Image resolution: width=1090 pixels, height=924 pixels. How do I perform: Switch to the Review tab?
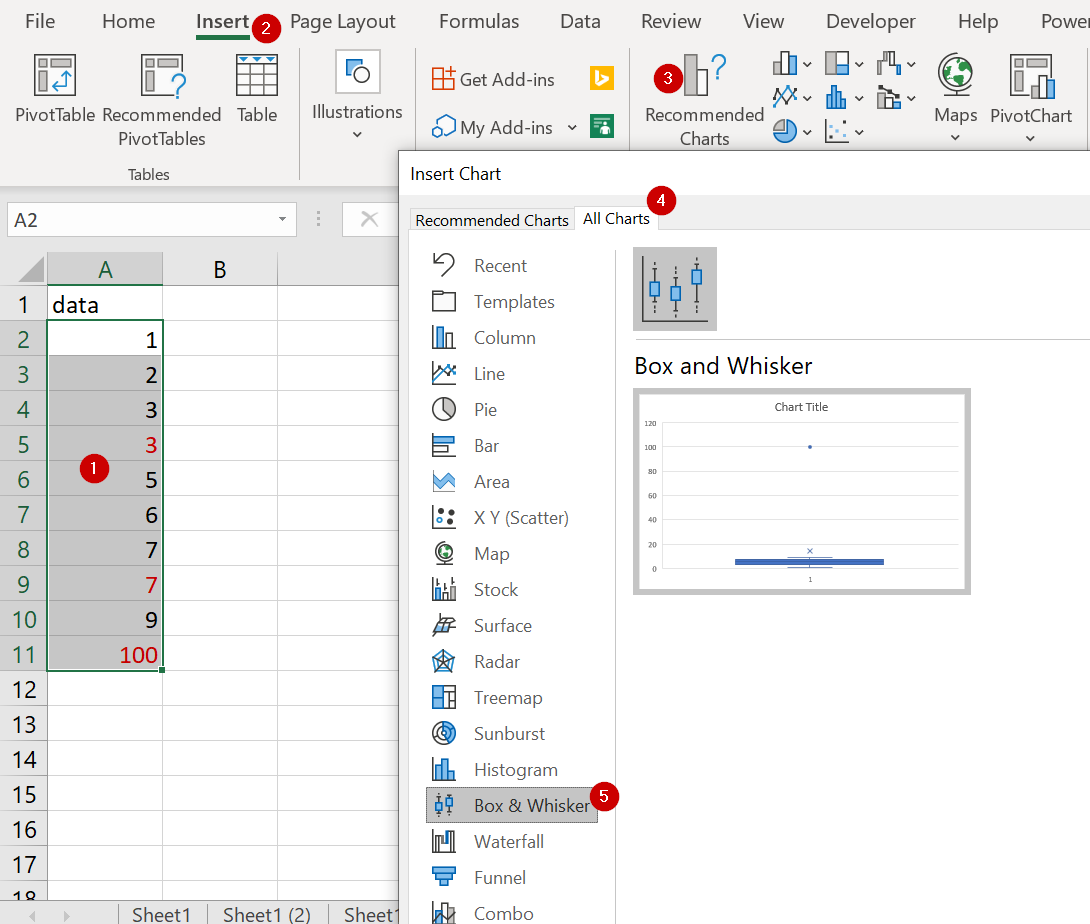click(671, 22)
